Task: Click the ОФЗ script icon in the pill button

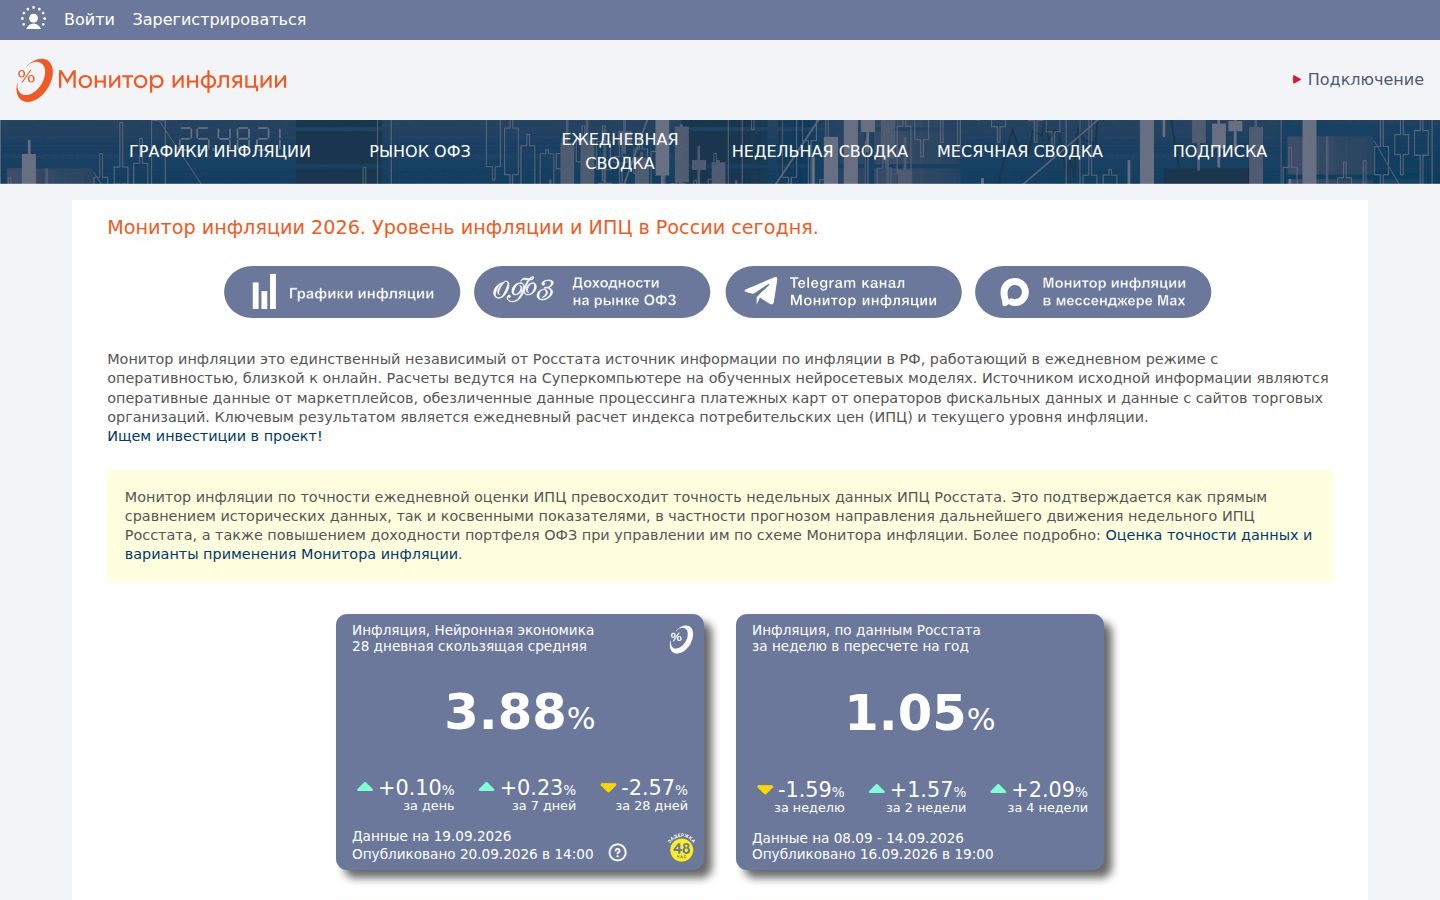Action: click(523, 291)
